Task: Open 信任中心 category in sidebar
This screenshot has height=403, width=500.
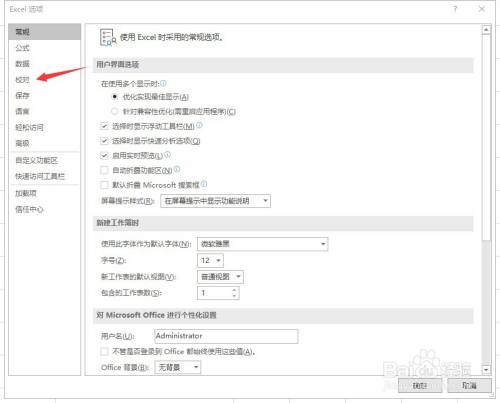Action: 45,209
